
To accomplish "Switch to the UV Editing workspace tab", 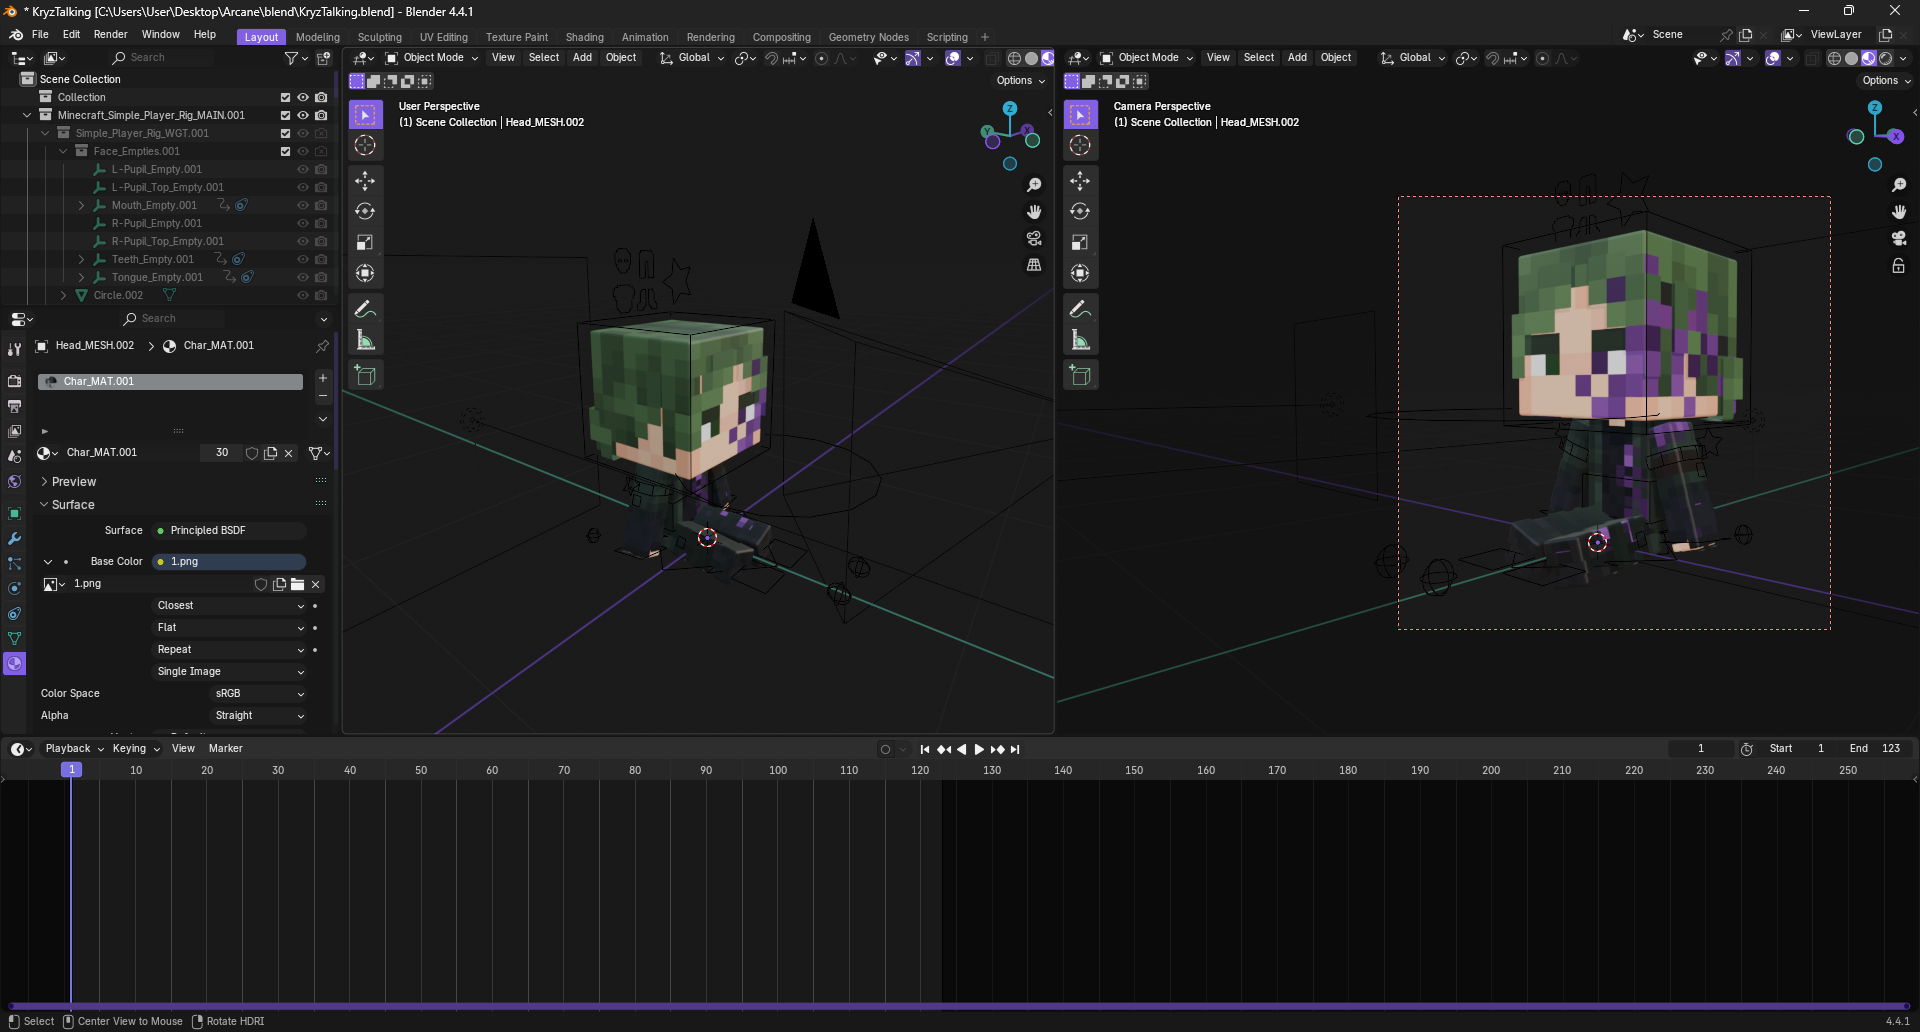I will click(x=444, y=37).
